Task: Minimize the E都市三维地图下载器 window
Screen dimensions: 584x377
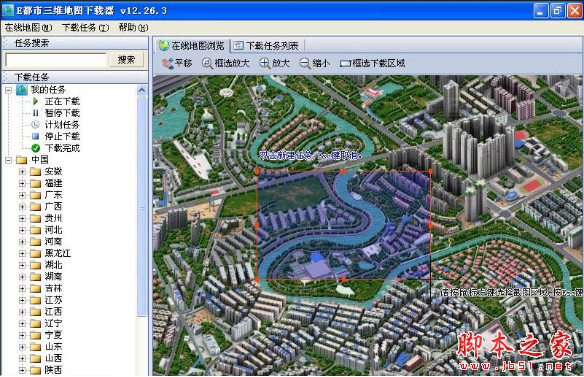Action: [541, 10]
